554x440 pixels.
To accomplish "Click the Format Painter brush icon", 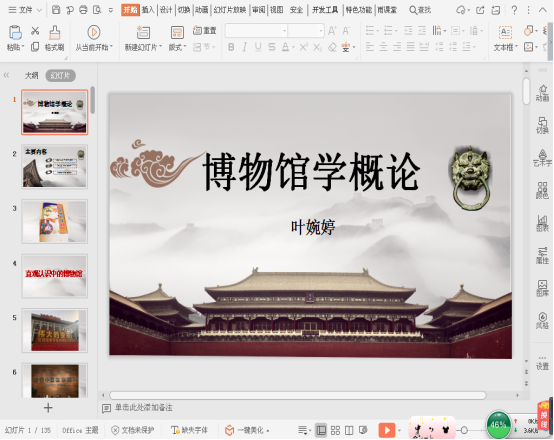I will (x=54, y=33).
